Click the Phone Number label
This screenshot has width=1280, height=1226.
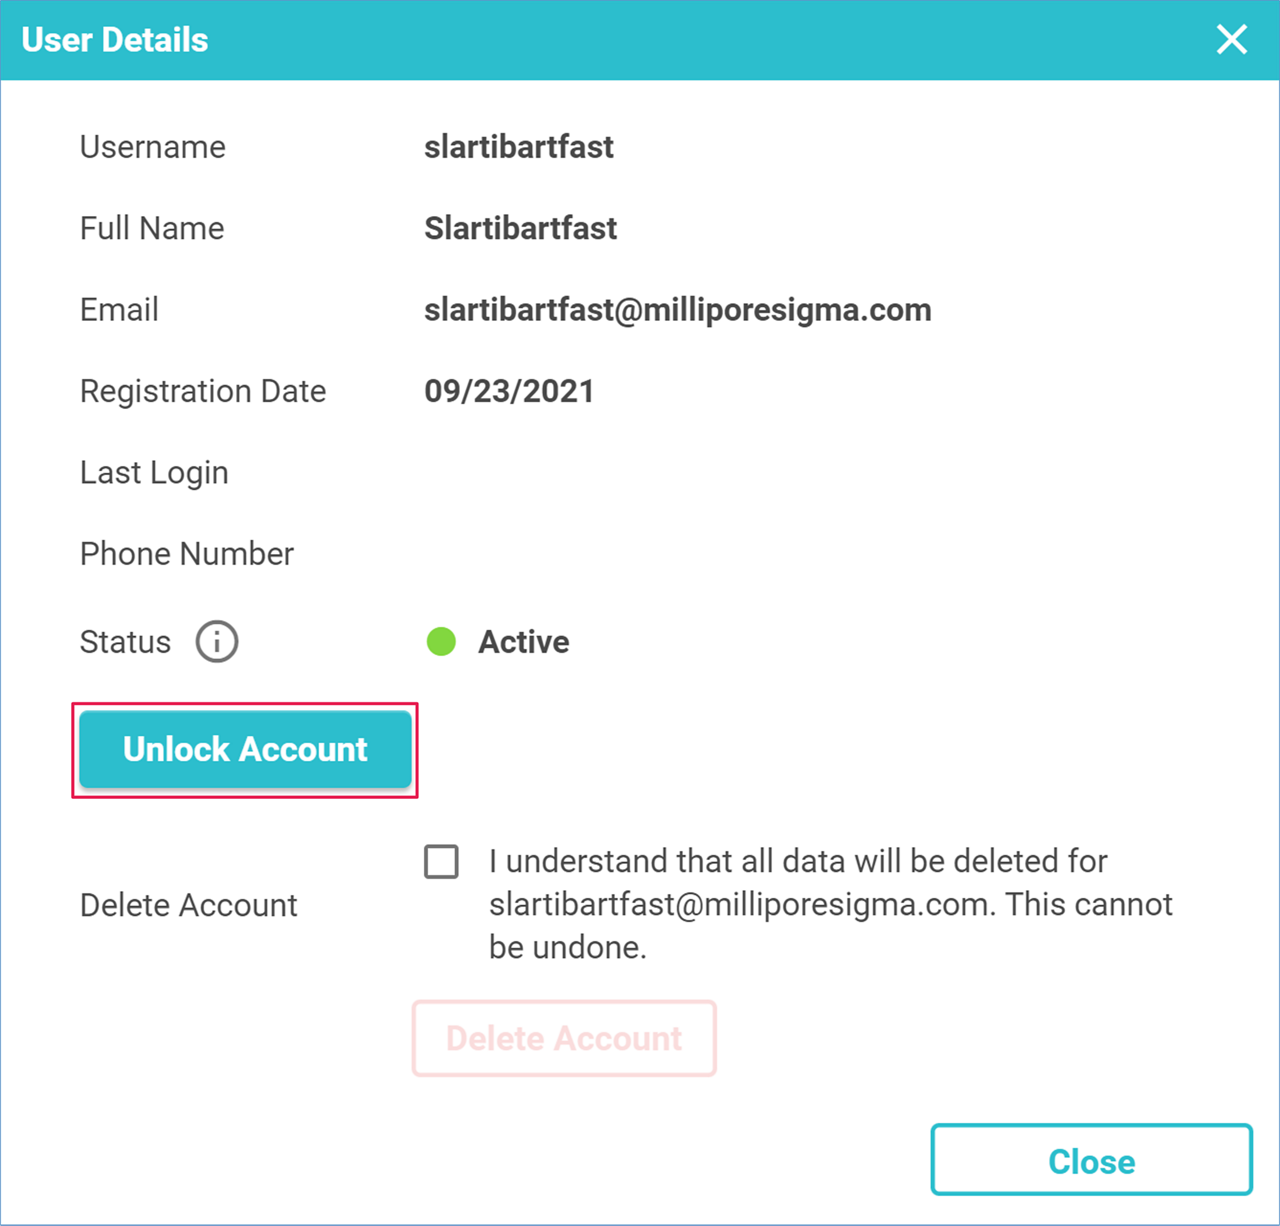point(187,554)
